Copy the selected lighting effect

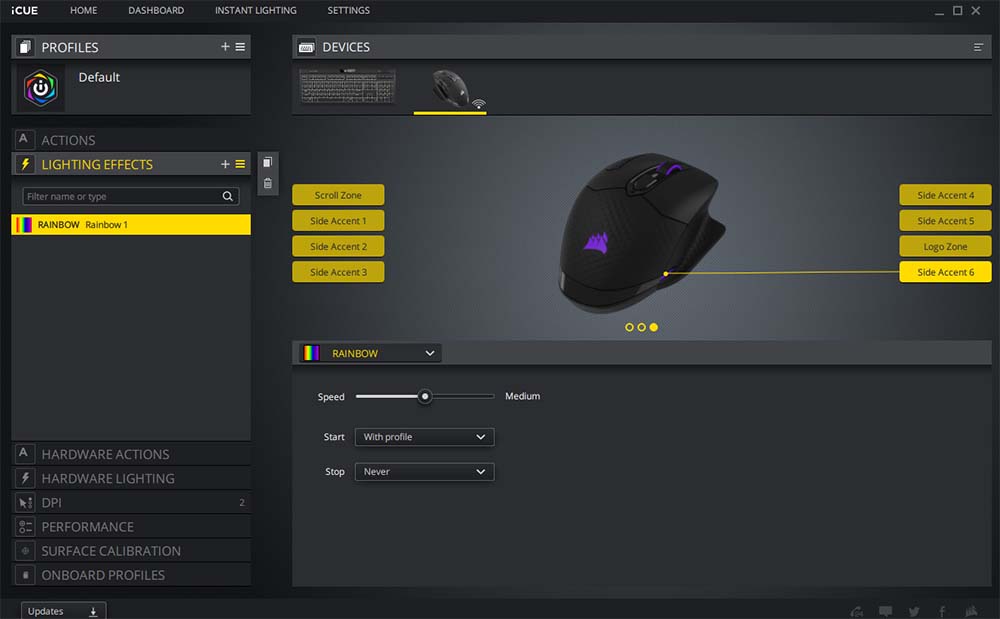pyautogui.click(x=268, y=162)
